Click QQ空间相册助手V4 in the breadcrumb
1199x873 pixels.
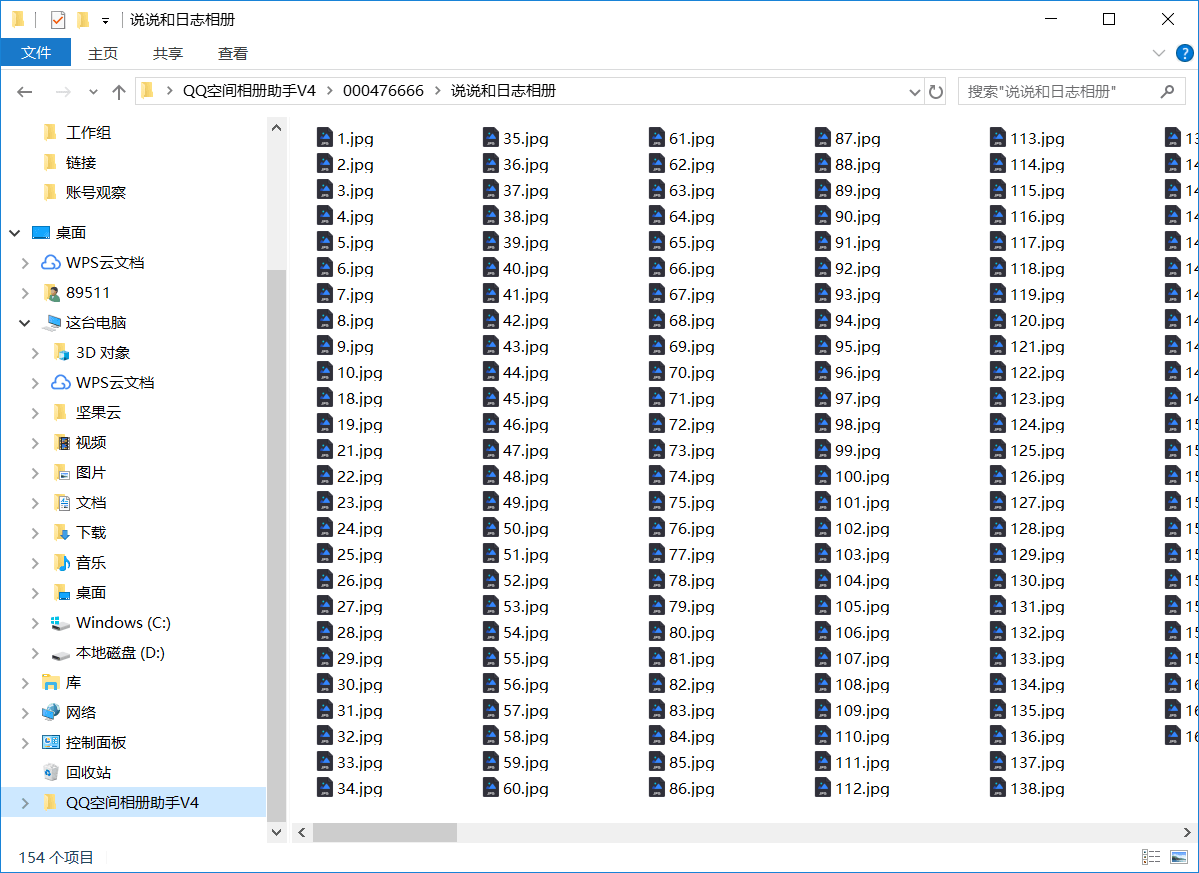point(249,91)
